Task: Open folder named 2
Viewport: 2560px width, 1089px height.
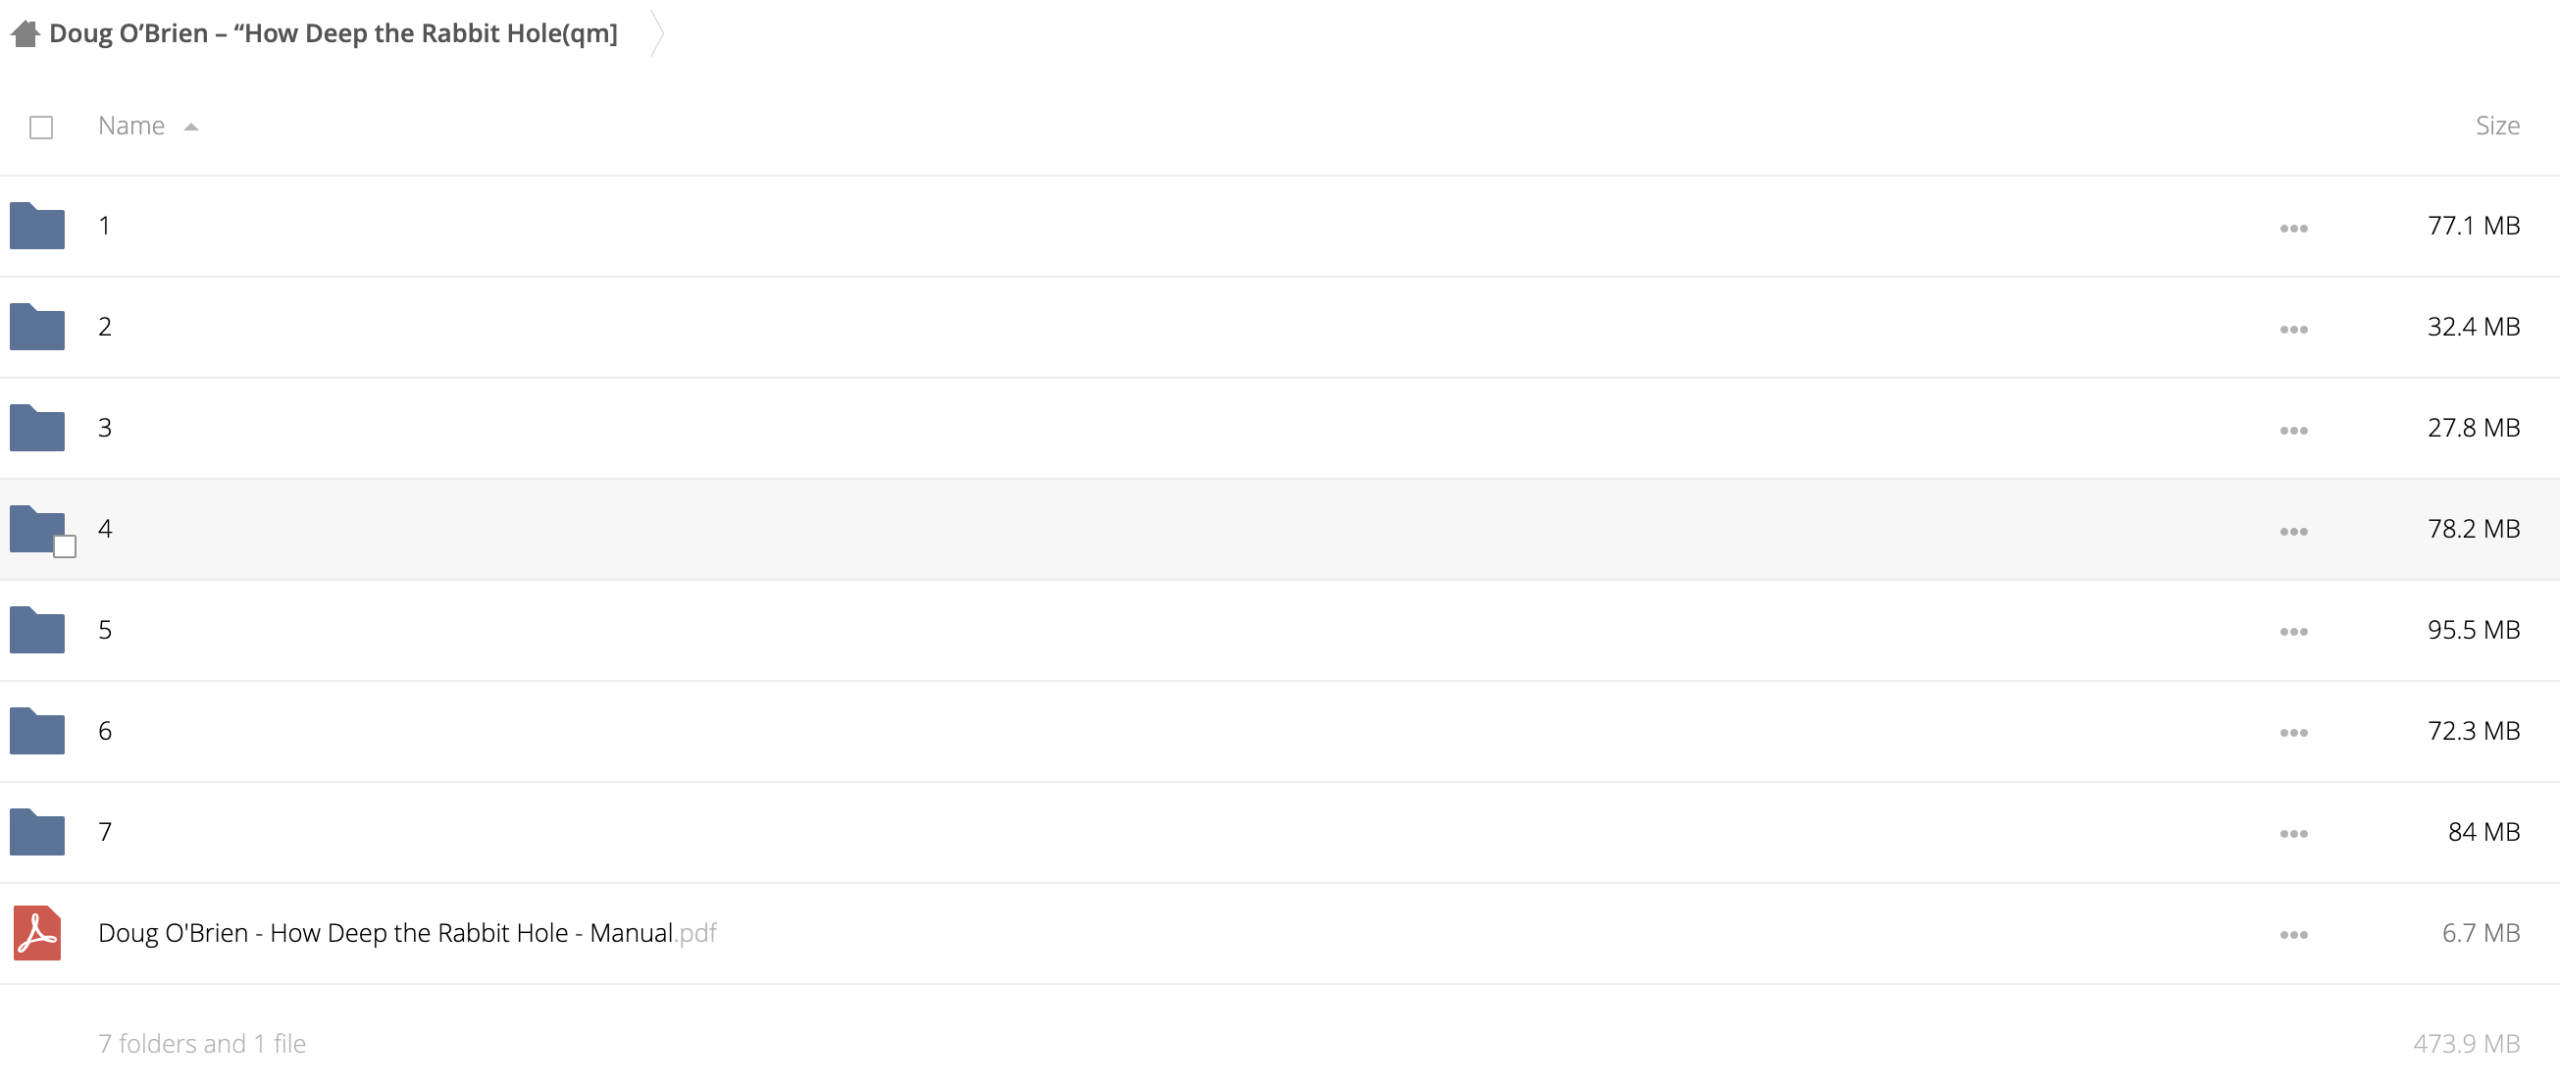Action: pyautogui.click(x=105, y=327)
